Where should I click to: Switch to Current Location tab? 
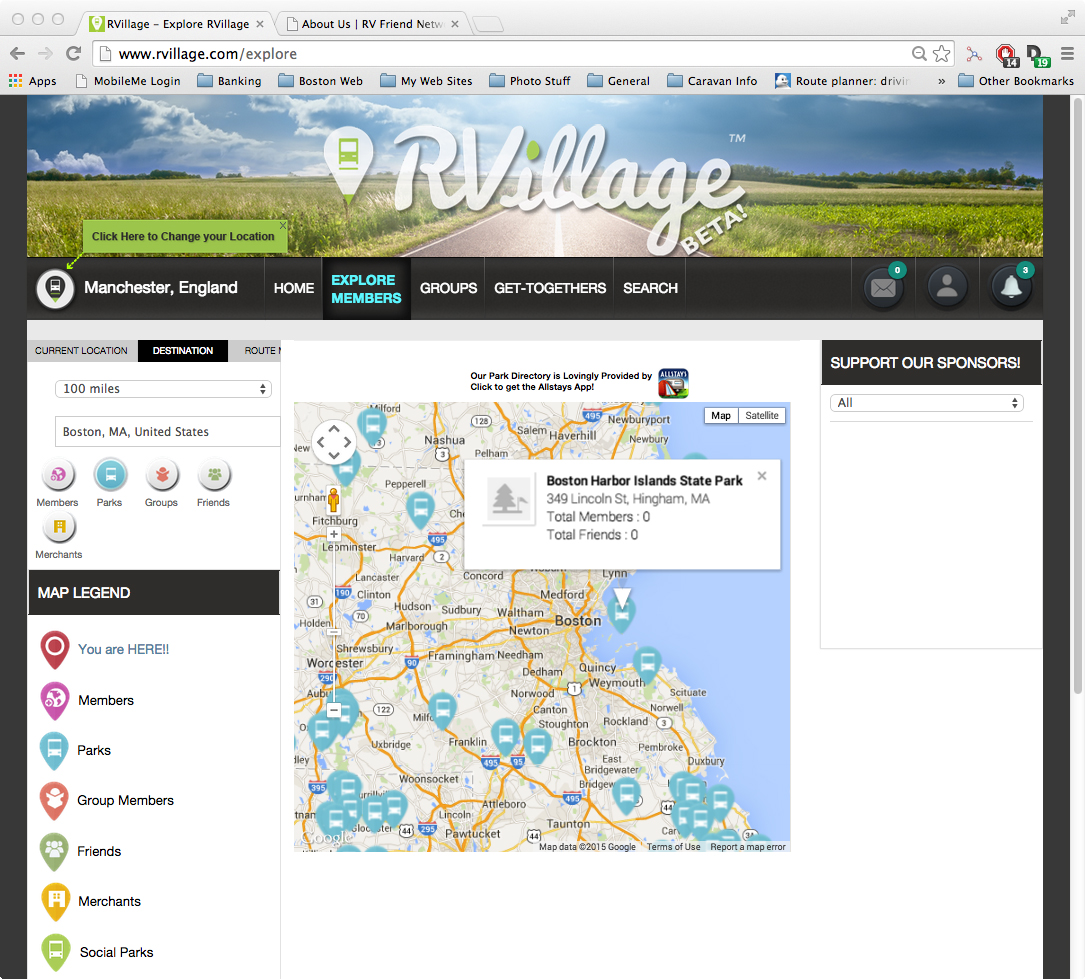coord(81,351)
